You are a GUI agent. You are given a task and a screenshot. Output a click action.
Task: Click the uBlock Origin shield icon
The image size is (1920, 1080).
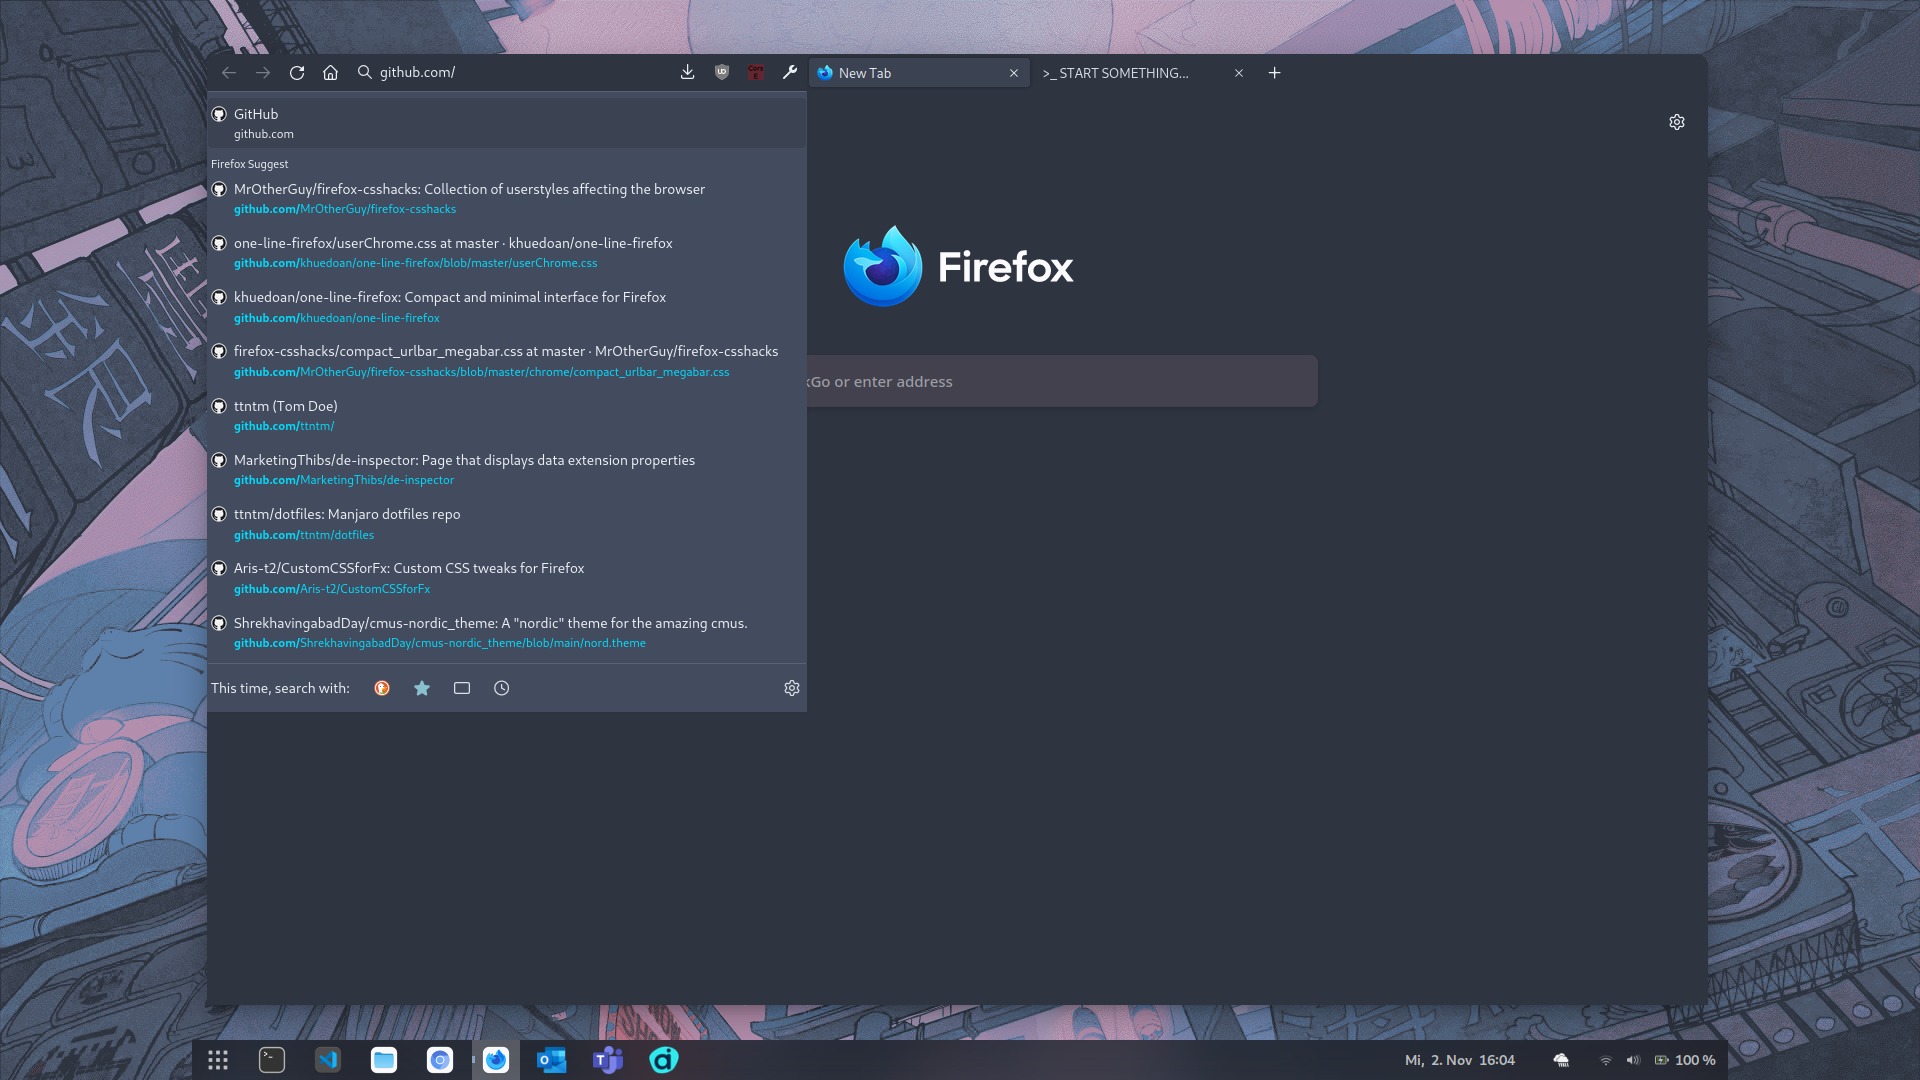point(722,73)
